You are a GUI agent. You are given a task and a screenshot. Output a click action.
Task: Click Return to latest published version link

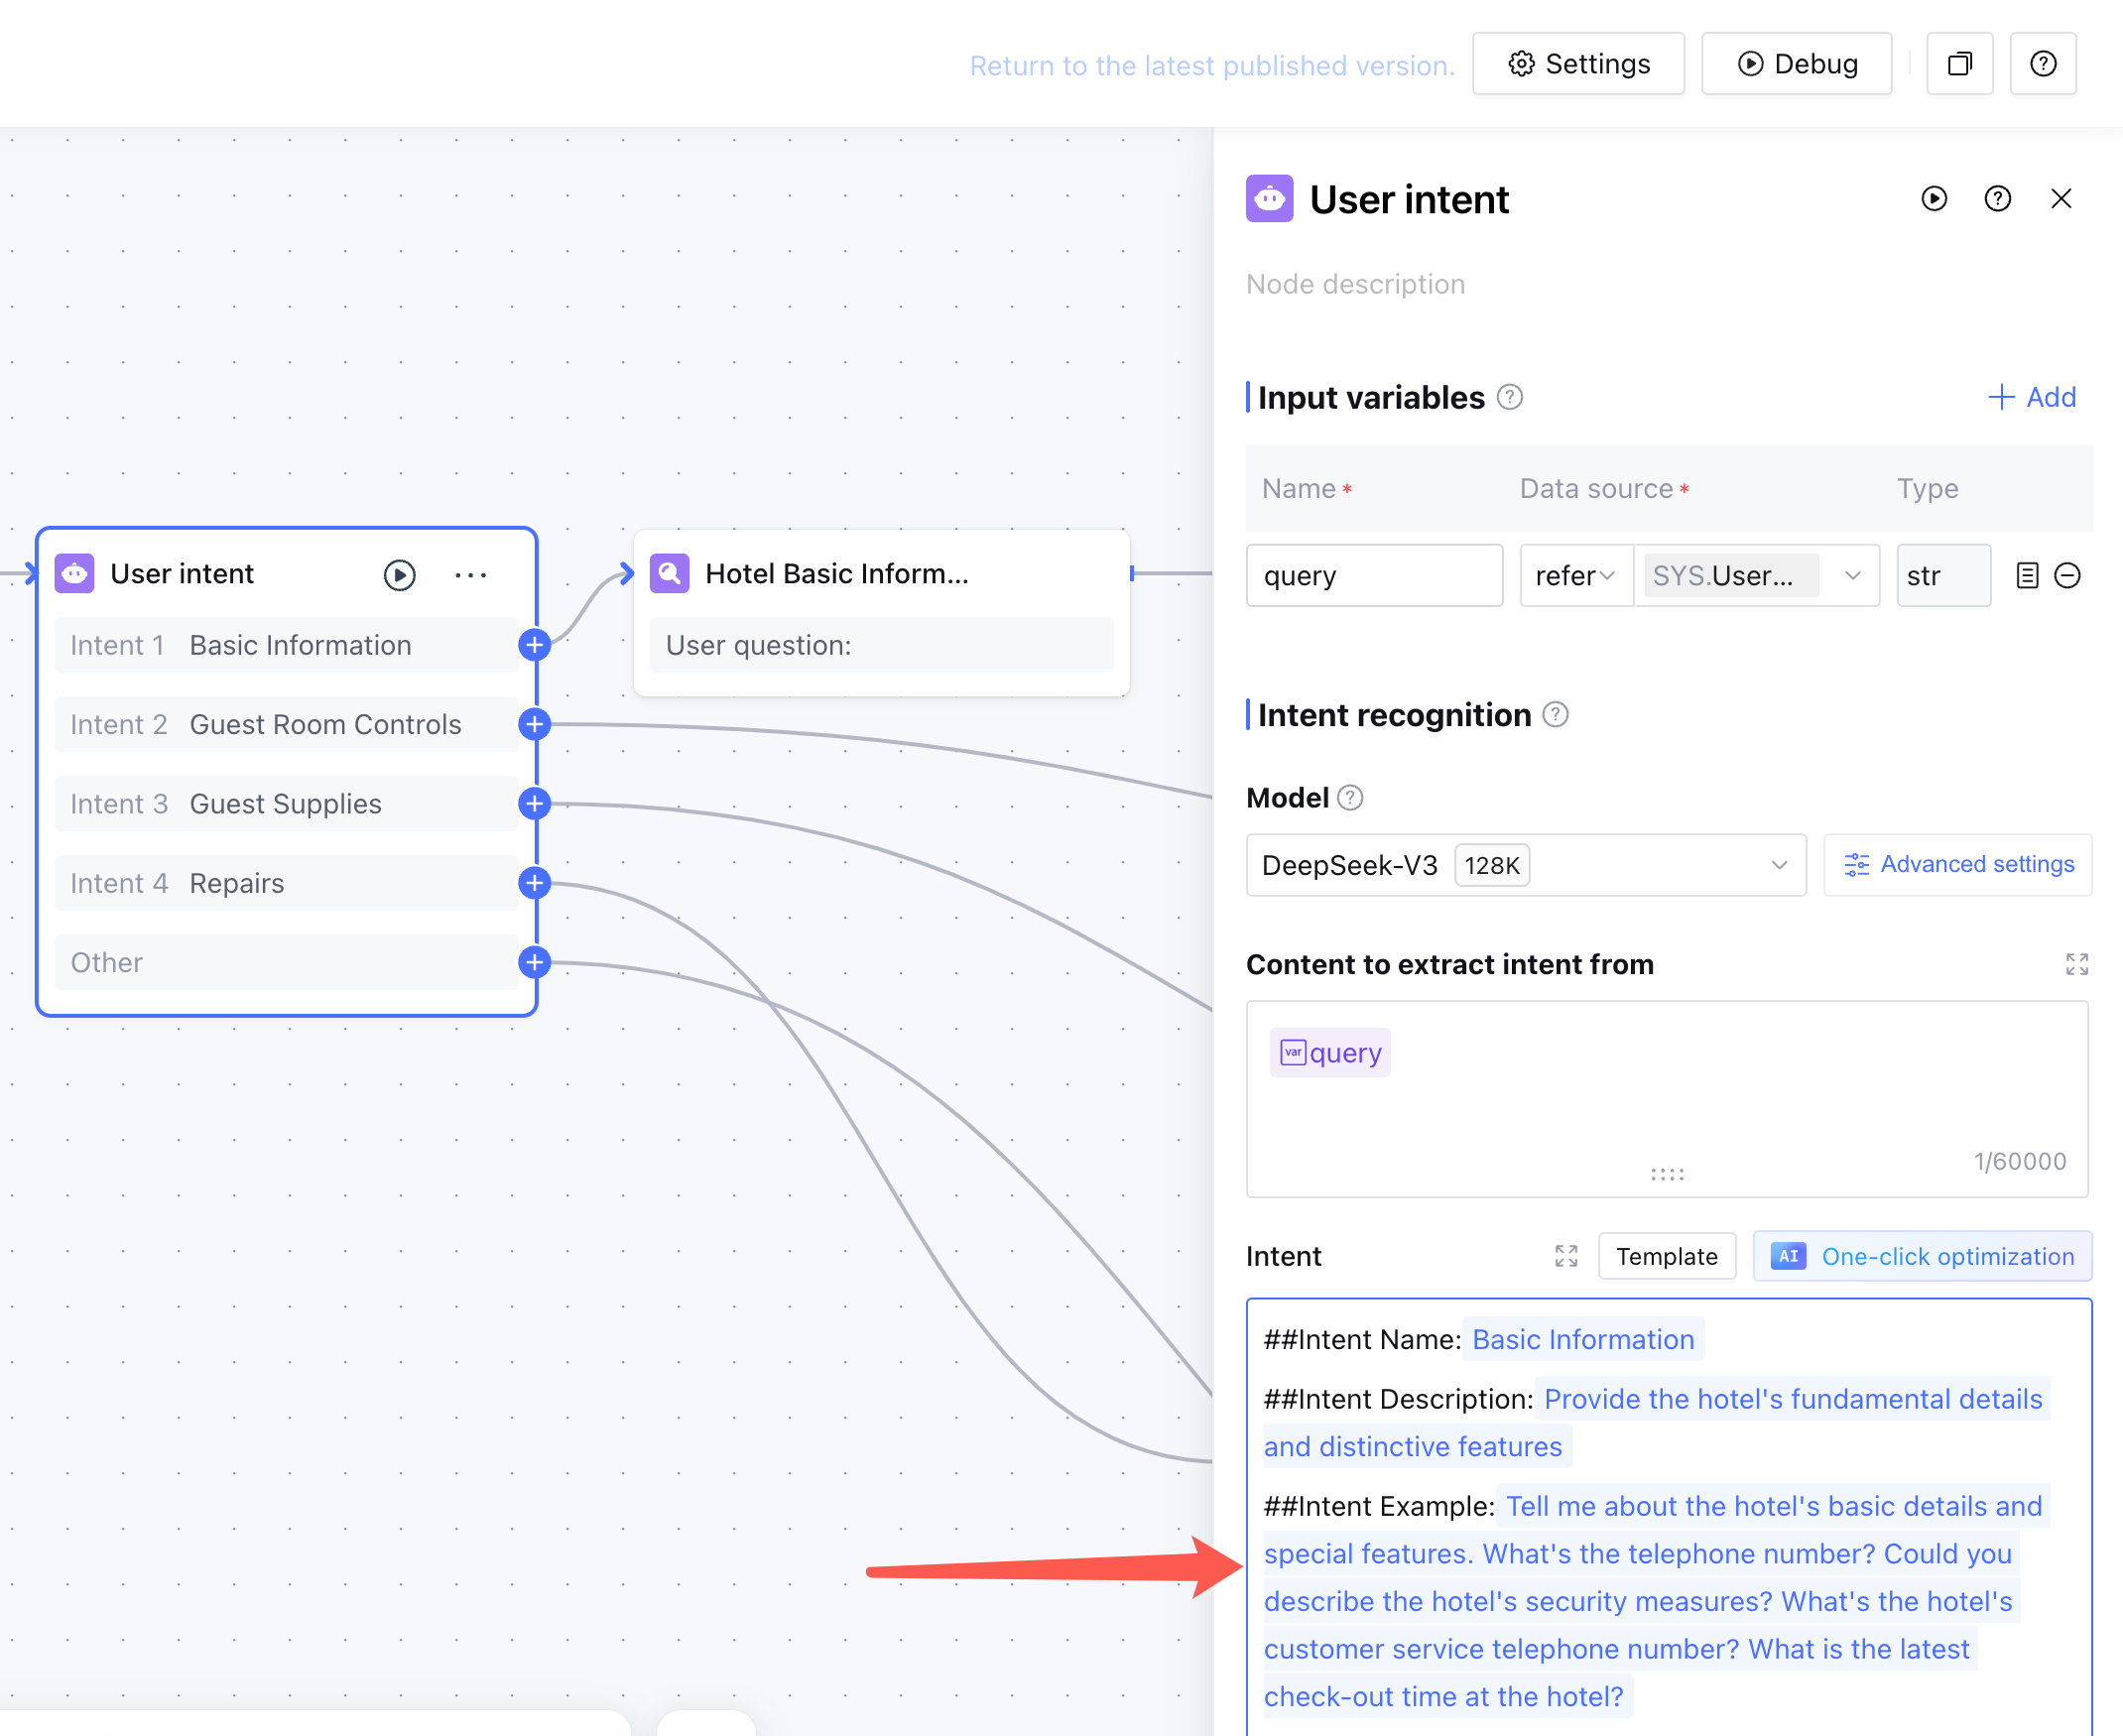click(x=1211, y=66)
